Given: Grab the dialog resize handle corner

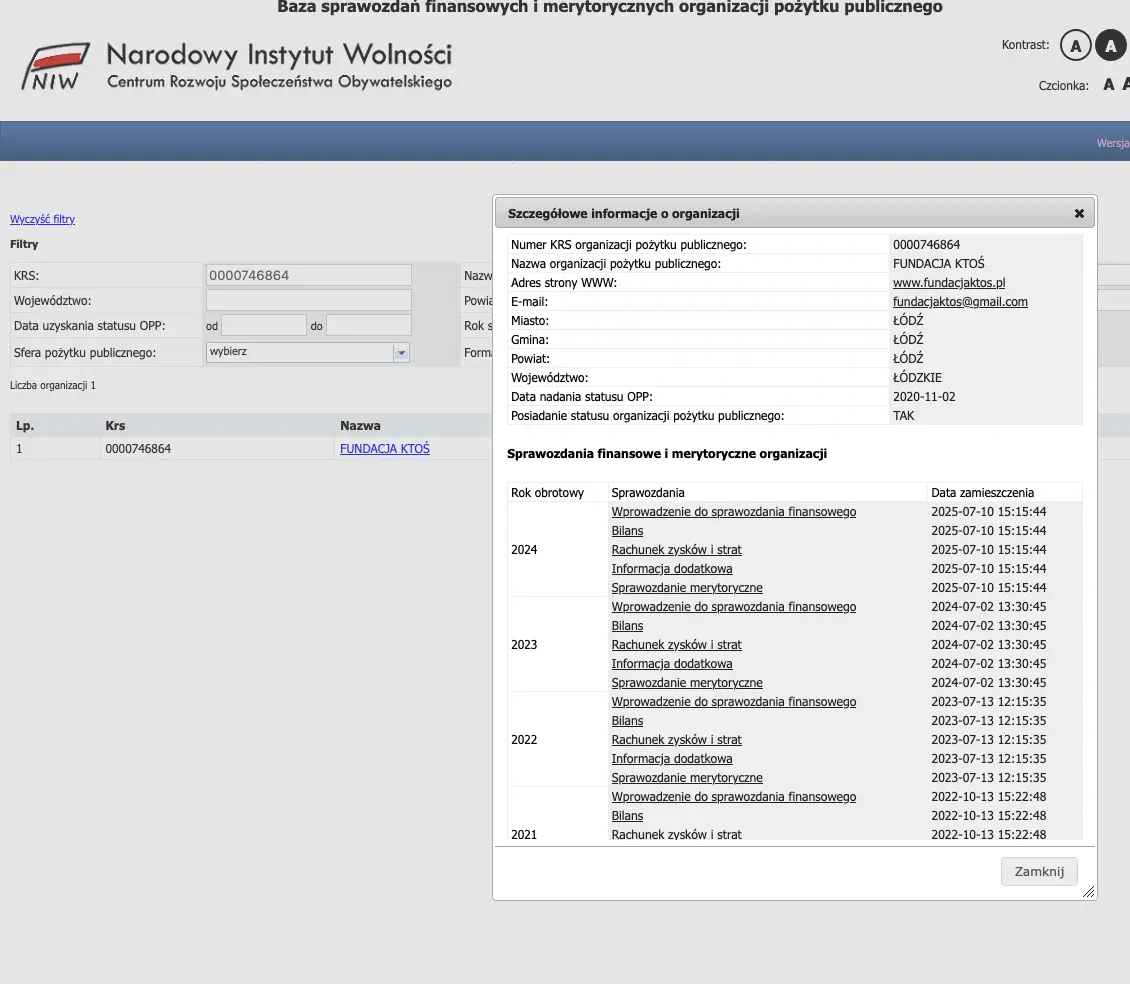Looking at the screenshot, I should (x=1088, y=892).
